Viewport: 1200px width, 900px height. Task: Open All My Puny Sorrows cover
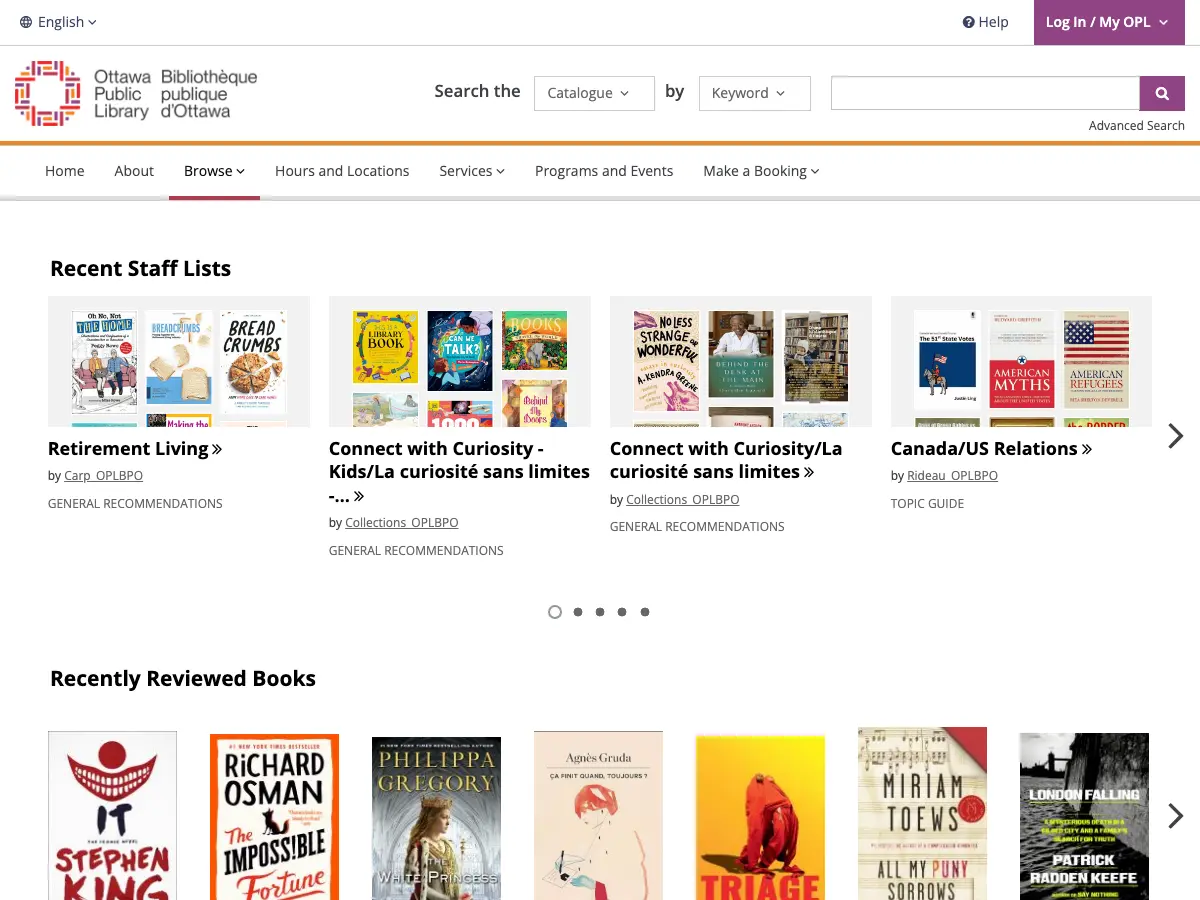[922, 814]
